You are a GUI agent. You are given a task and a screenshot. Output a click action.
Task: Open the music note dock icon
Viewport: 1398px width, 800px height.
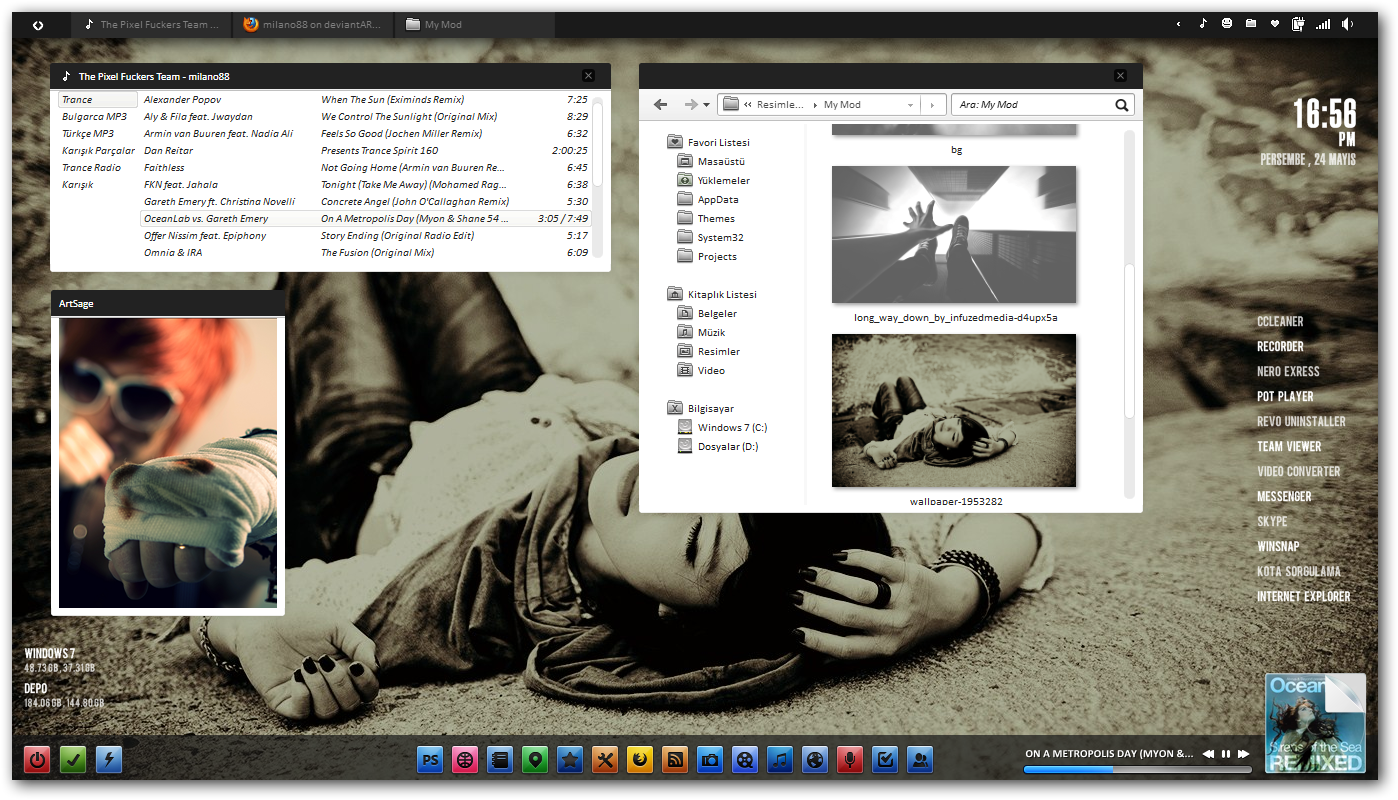tap(780, 760)
